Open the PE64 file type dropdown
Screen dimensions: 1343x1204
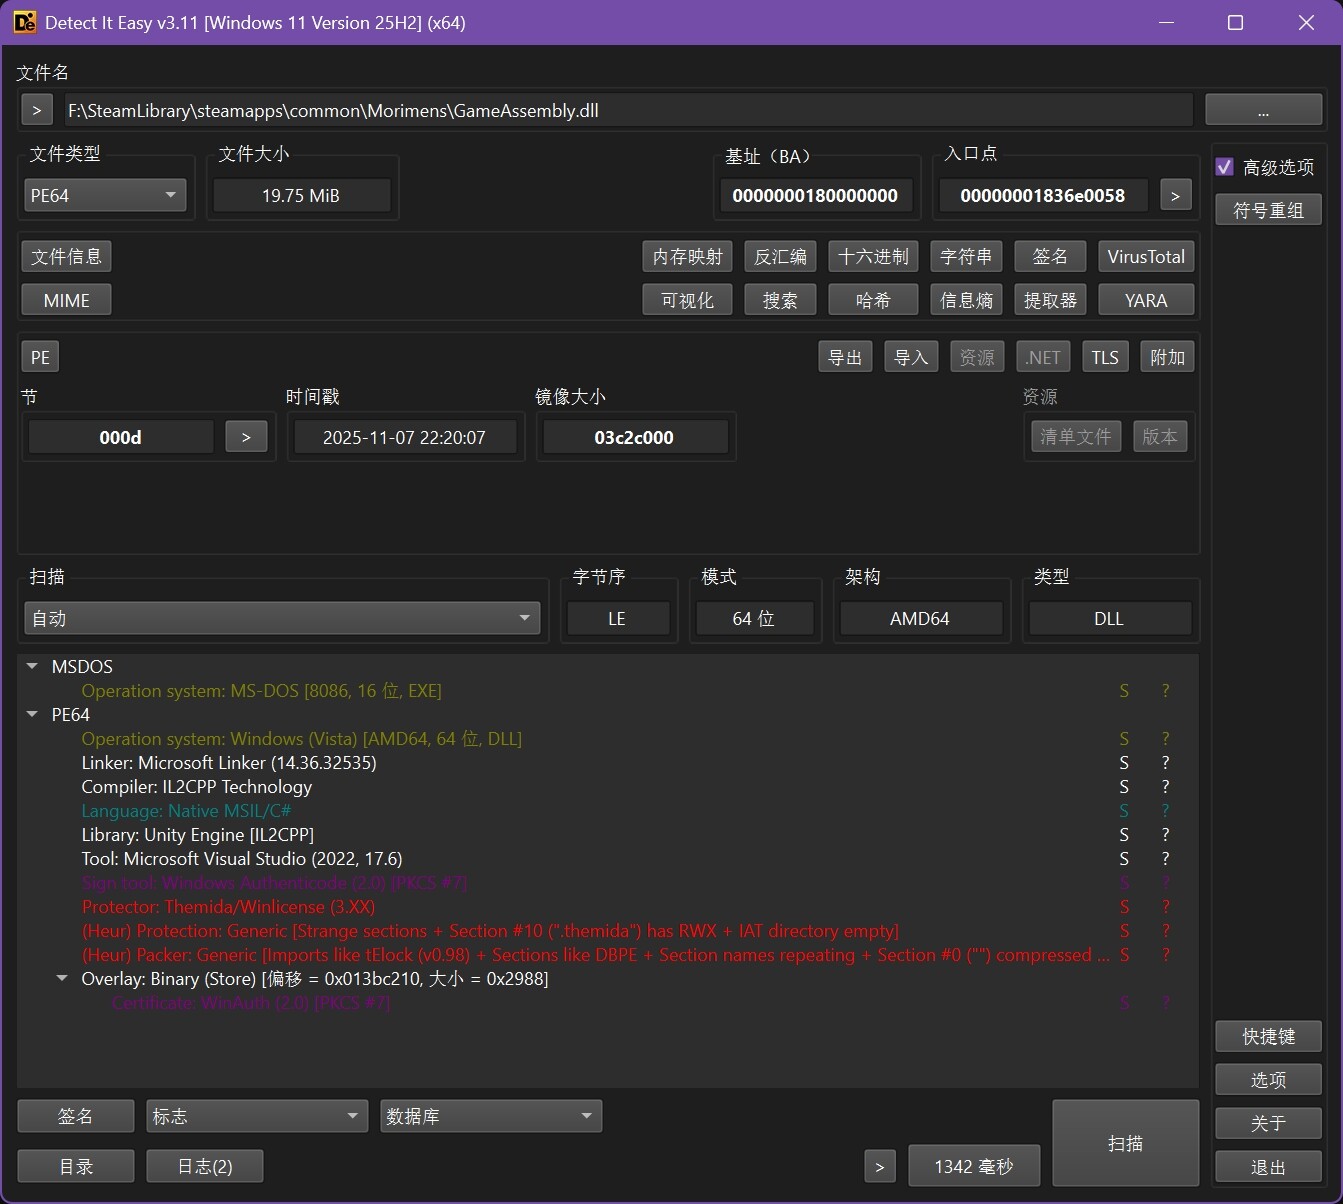105,196
